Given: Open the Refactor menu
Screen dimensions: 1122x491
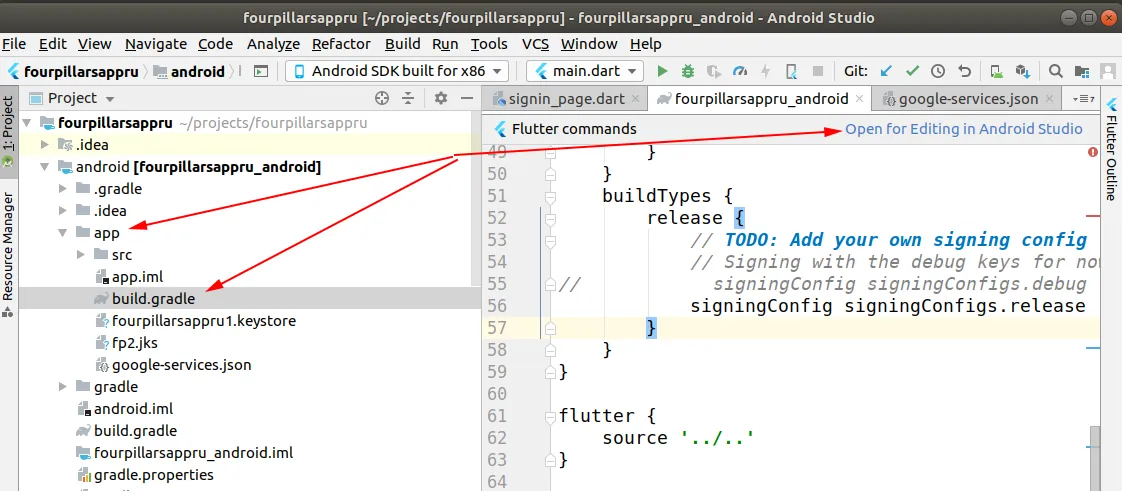Looking at the screenshot, I should (341, 44).
